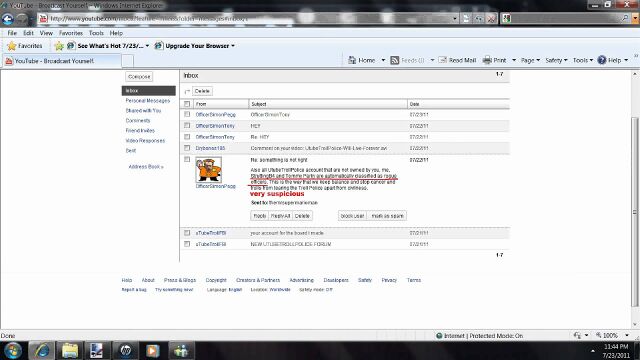Expand the Home button dropdown arrow
640x360 pixels.
pyautogui.click(x=383, y=60)
